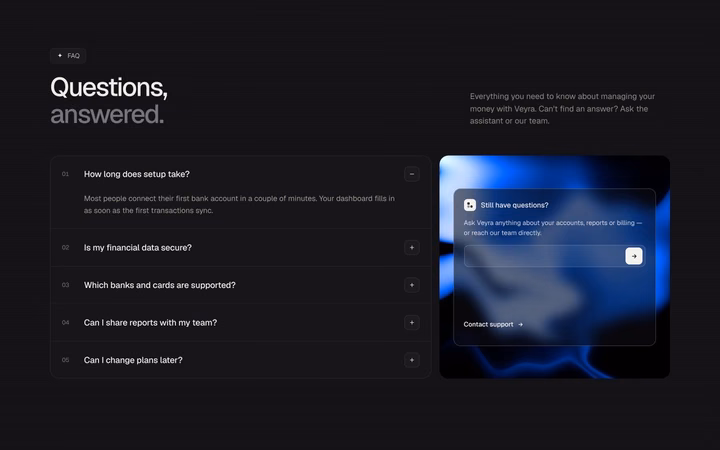
Task: Click the 'Is my financial data secure?' question title
Action: click(137, 248)
